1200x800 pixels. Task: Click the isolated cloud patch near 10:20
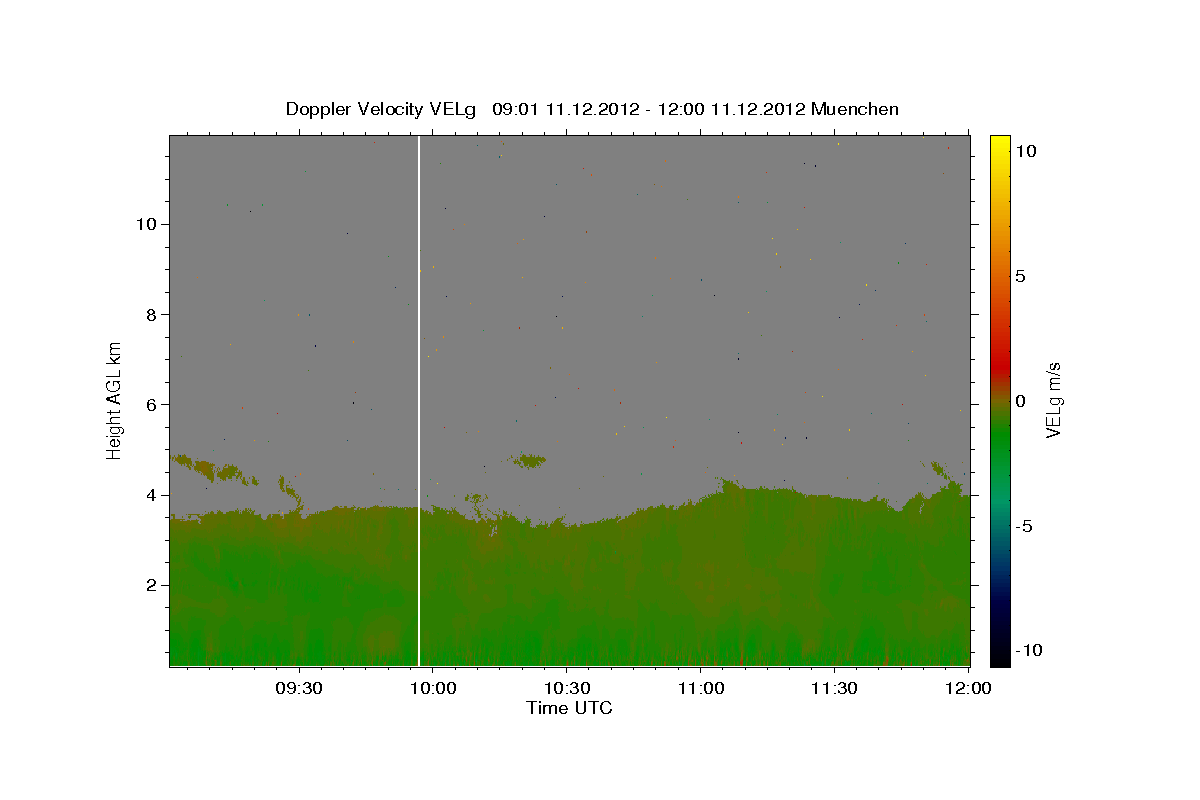coord(529,460)
